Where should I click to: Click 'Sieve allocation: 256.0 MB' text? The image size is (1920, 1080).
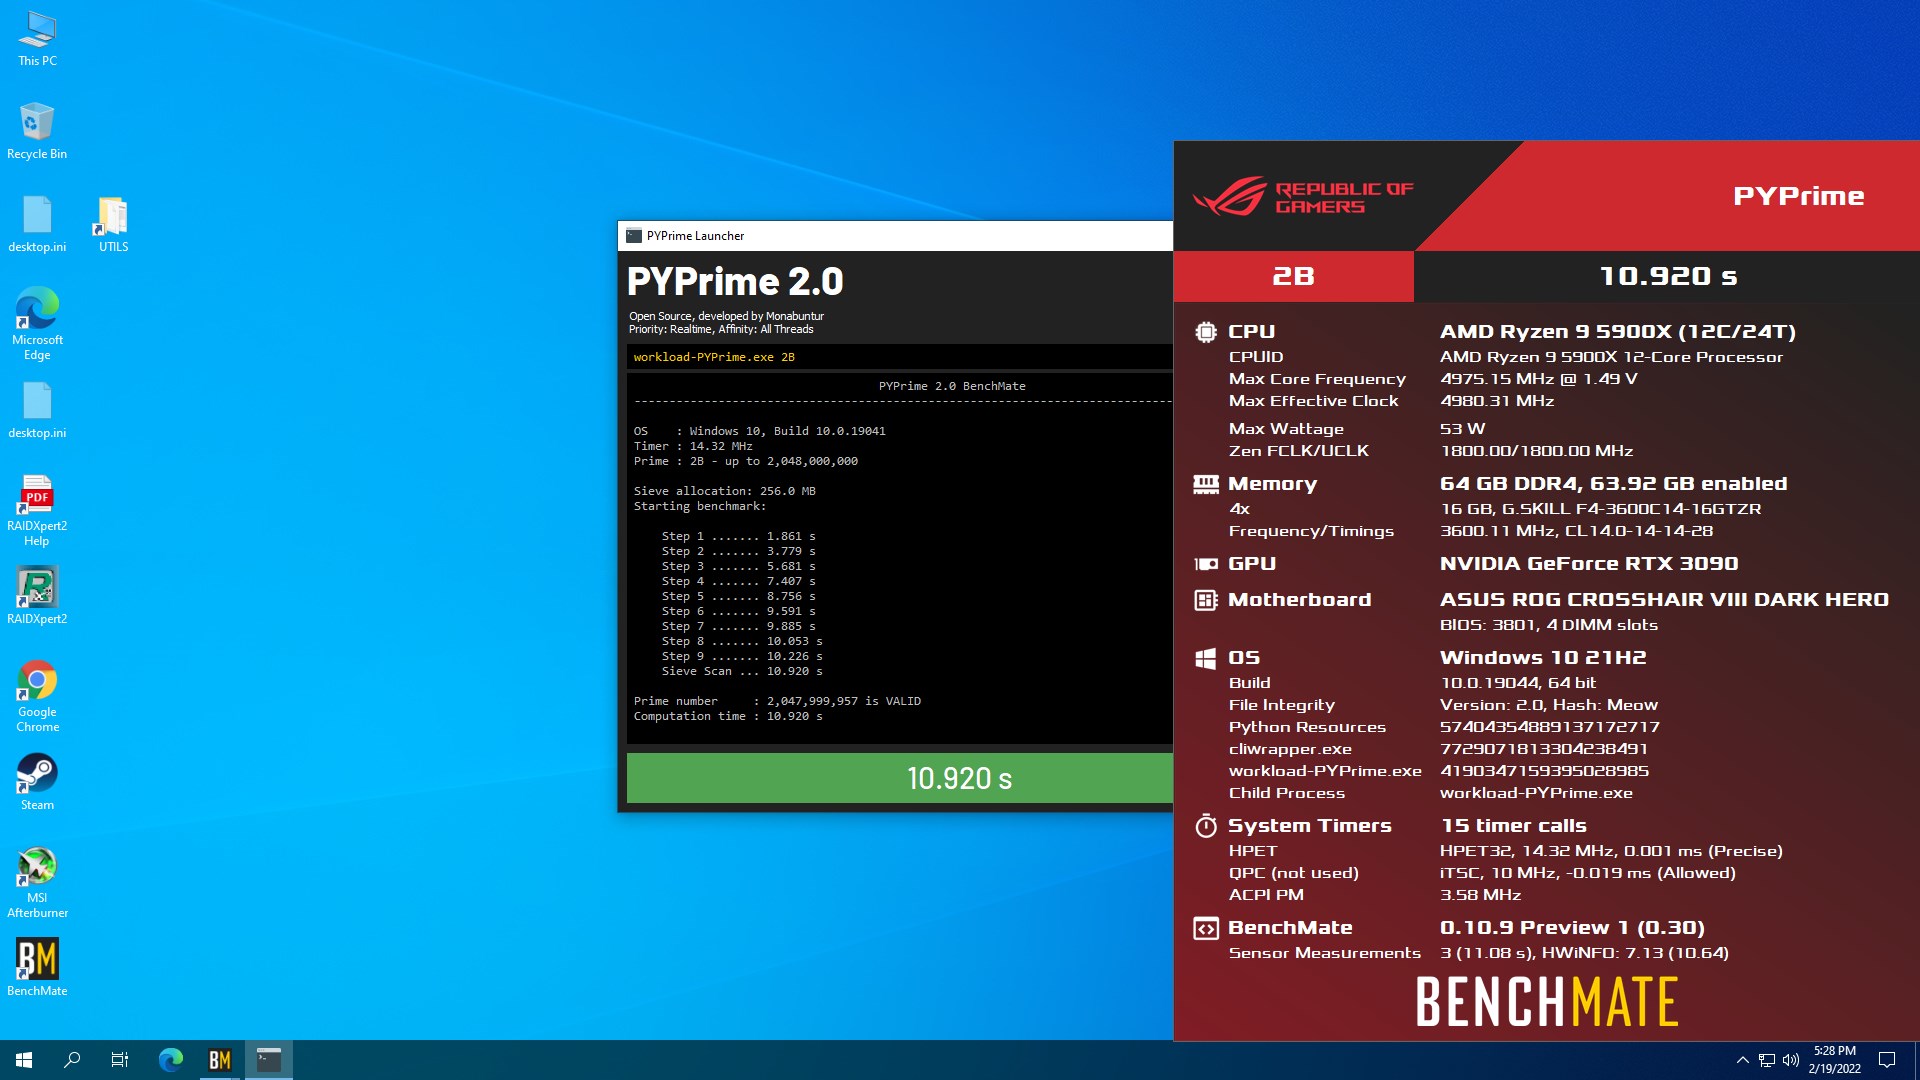724,491
